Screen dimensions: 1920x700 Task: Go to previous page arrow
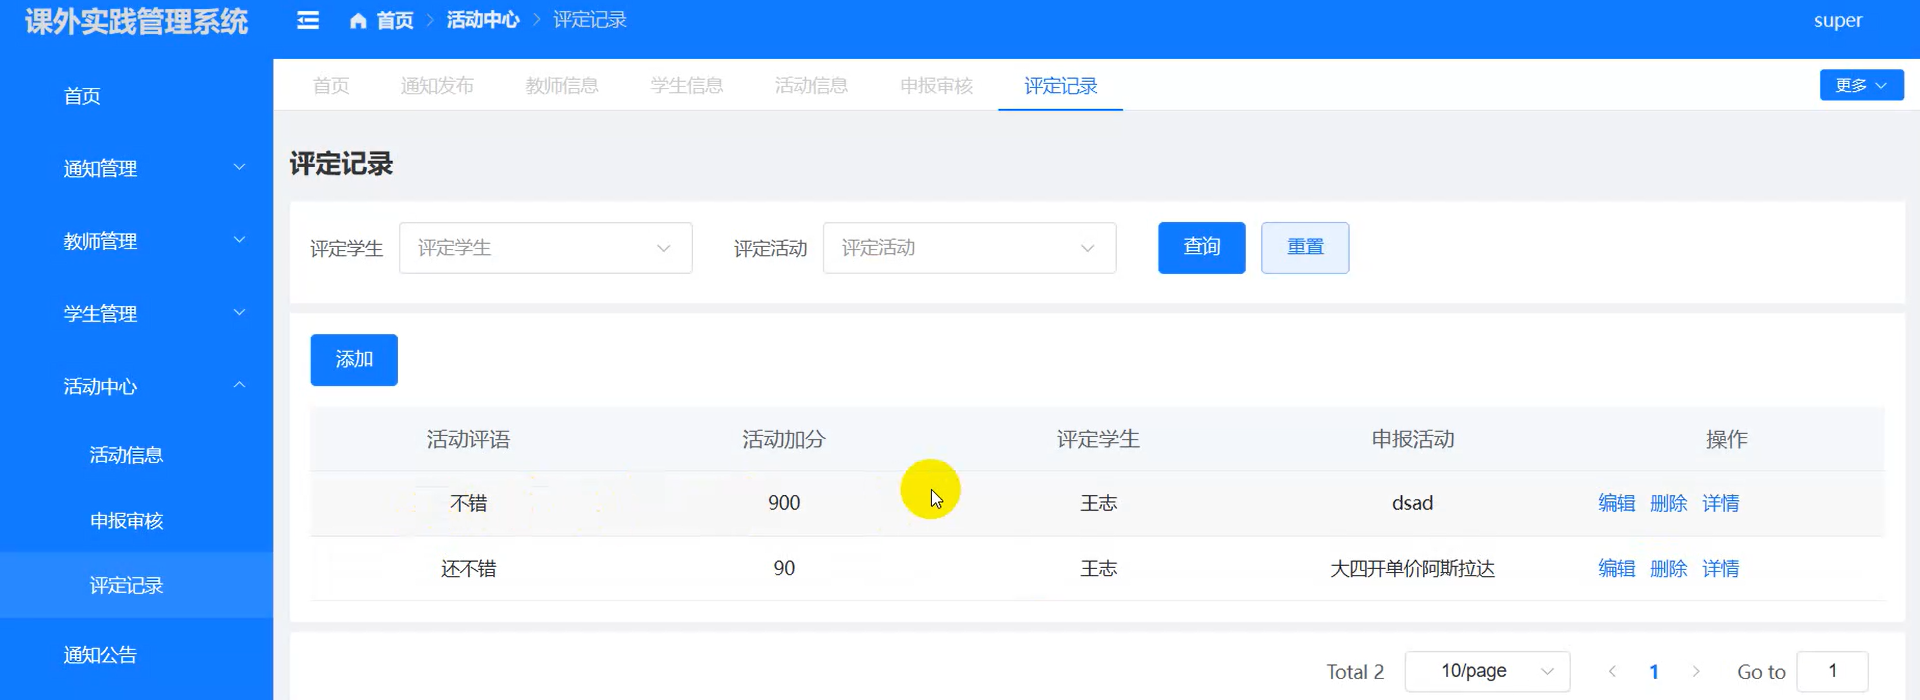coord(1612,672)
